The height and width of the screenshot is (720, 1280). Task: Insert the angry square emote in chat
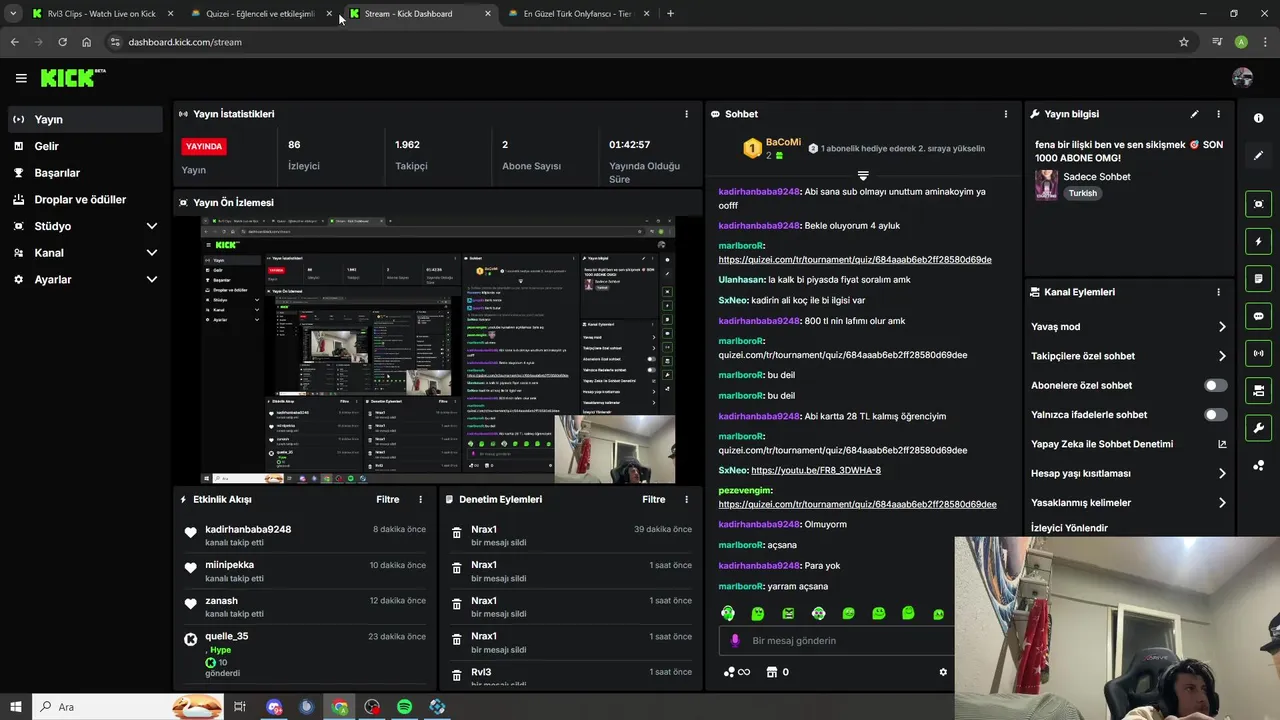coord(788,613)
